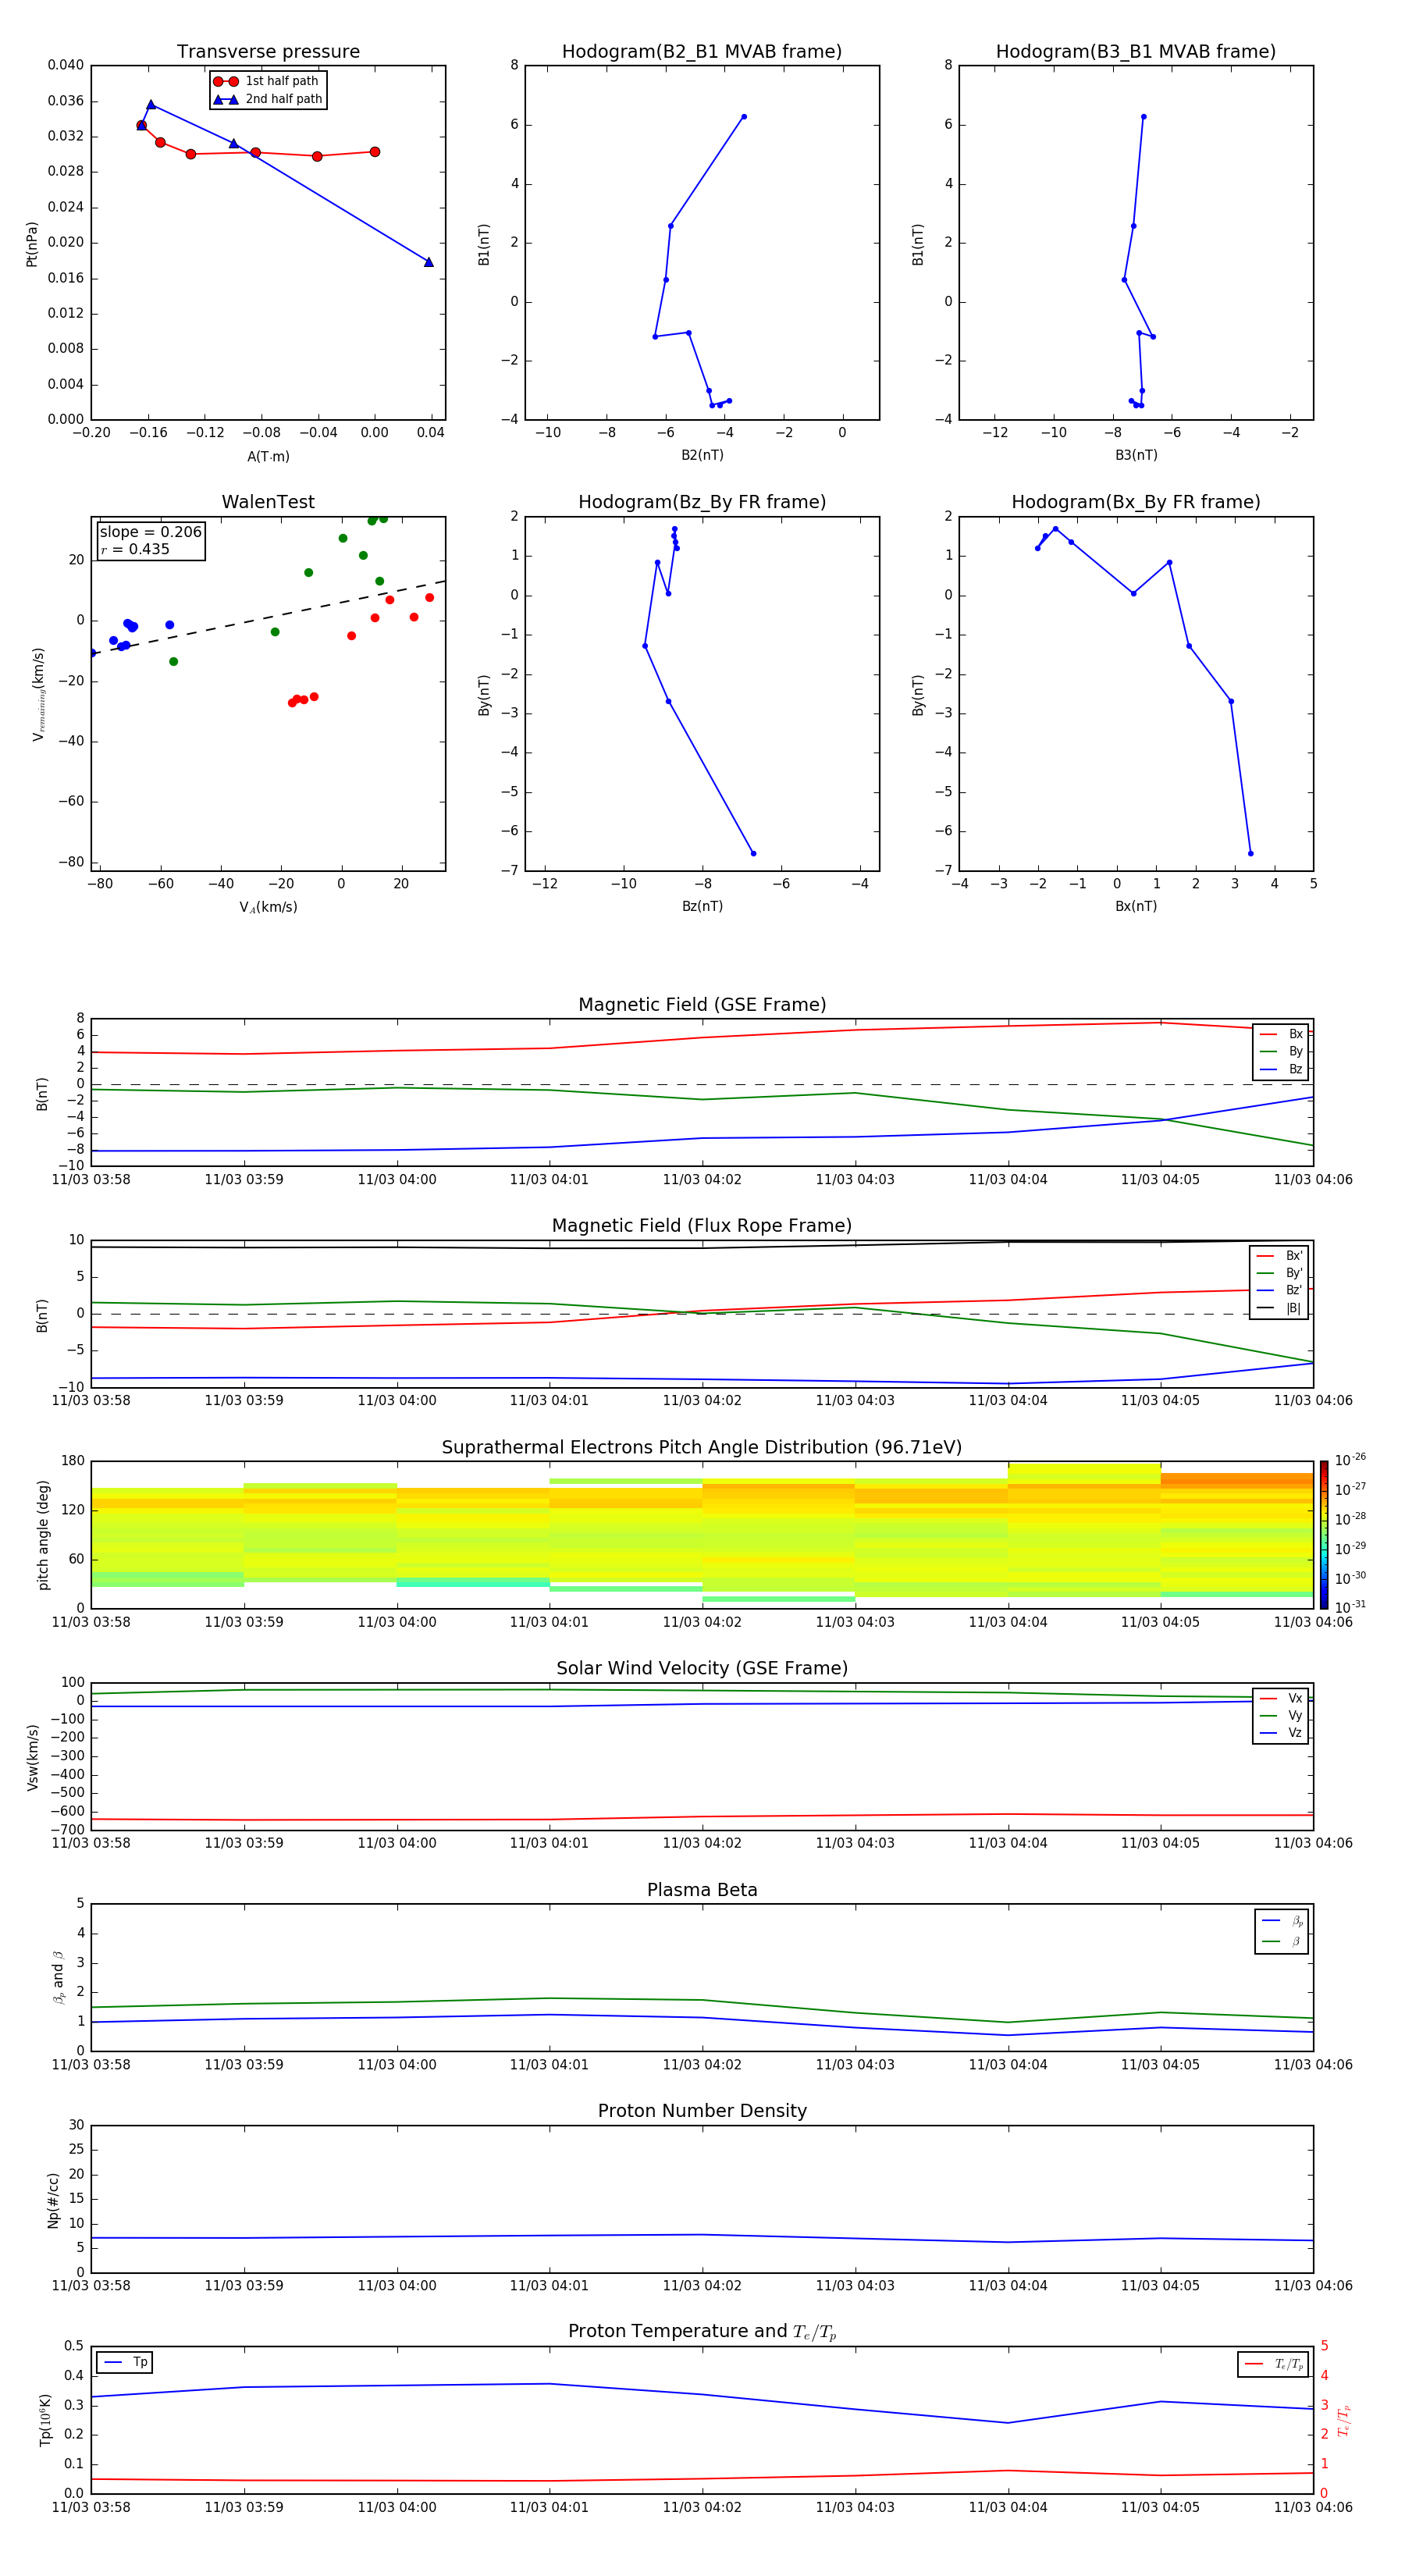Click the "A(T·m)" x-axis label
The image size is (1405, 2576).
pyautogui.click(x=268, y=456)
